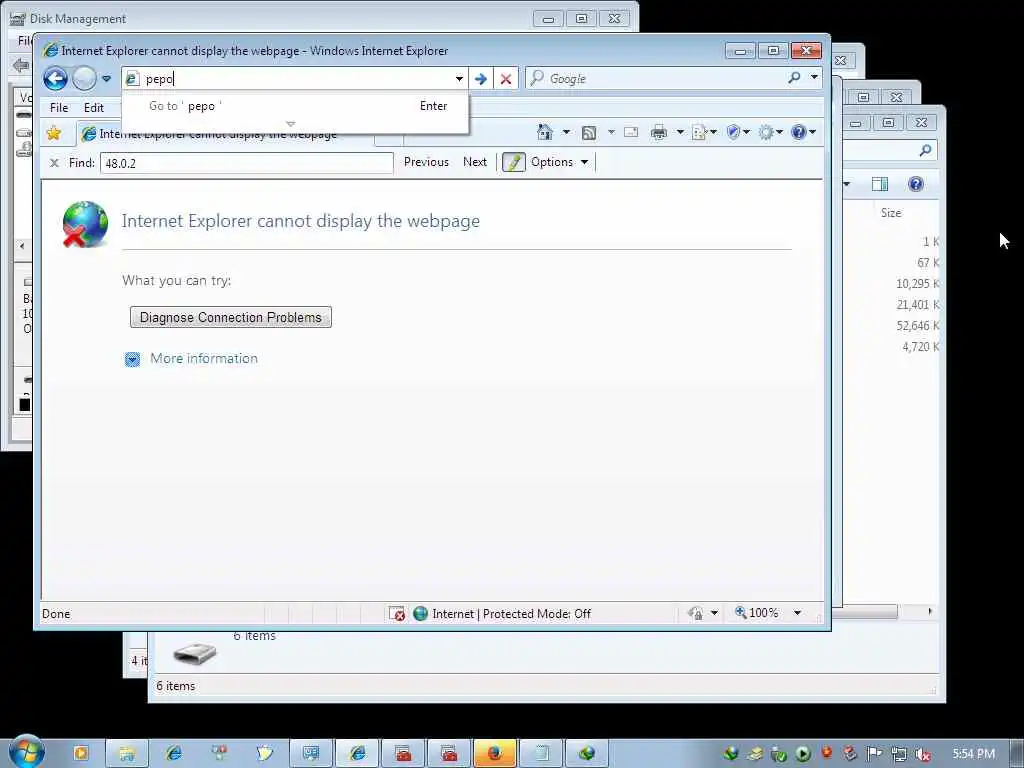Open the search provider dropdown arrow

click(814, 77)
